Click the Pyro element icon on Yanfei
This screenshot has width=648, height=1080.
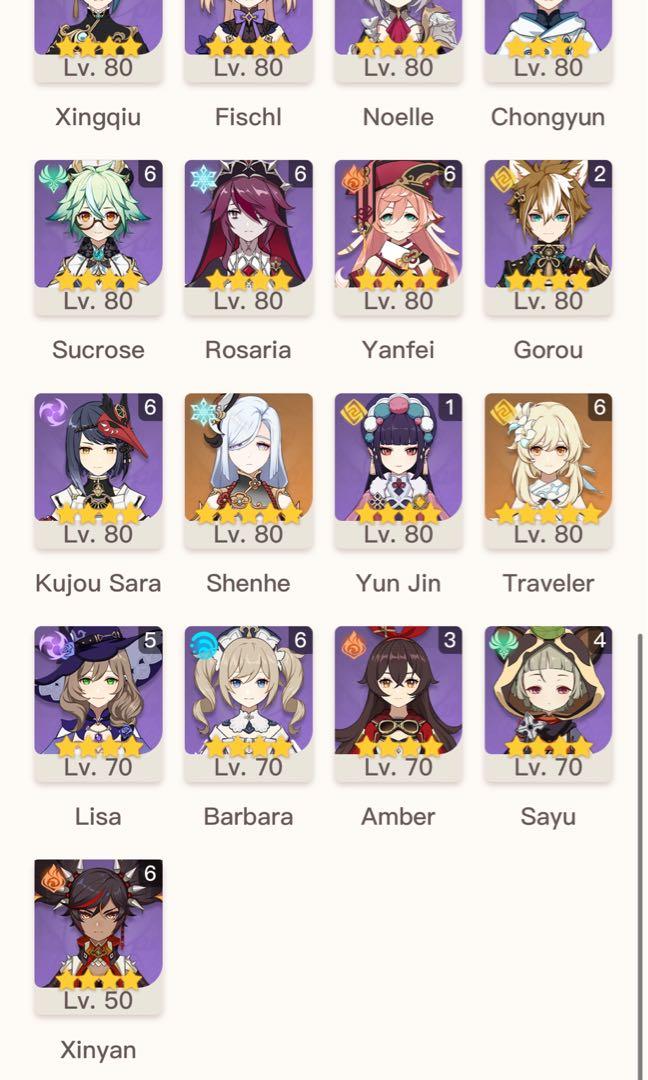coord(355,180)
